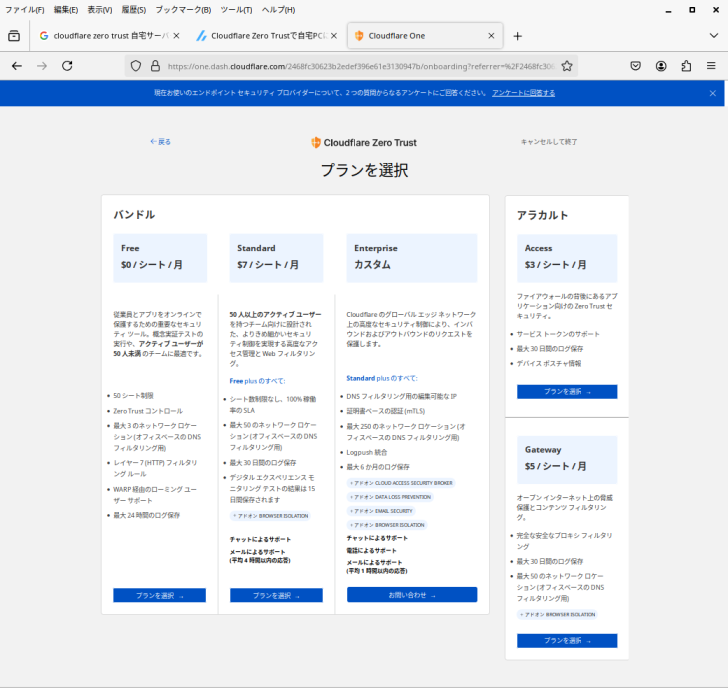Click the プランを選択 page heading
Image resolution: width=728 pixels, height=688 pixels.
pyautogui.click(x=364, y=170)
